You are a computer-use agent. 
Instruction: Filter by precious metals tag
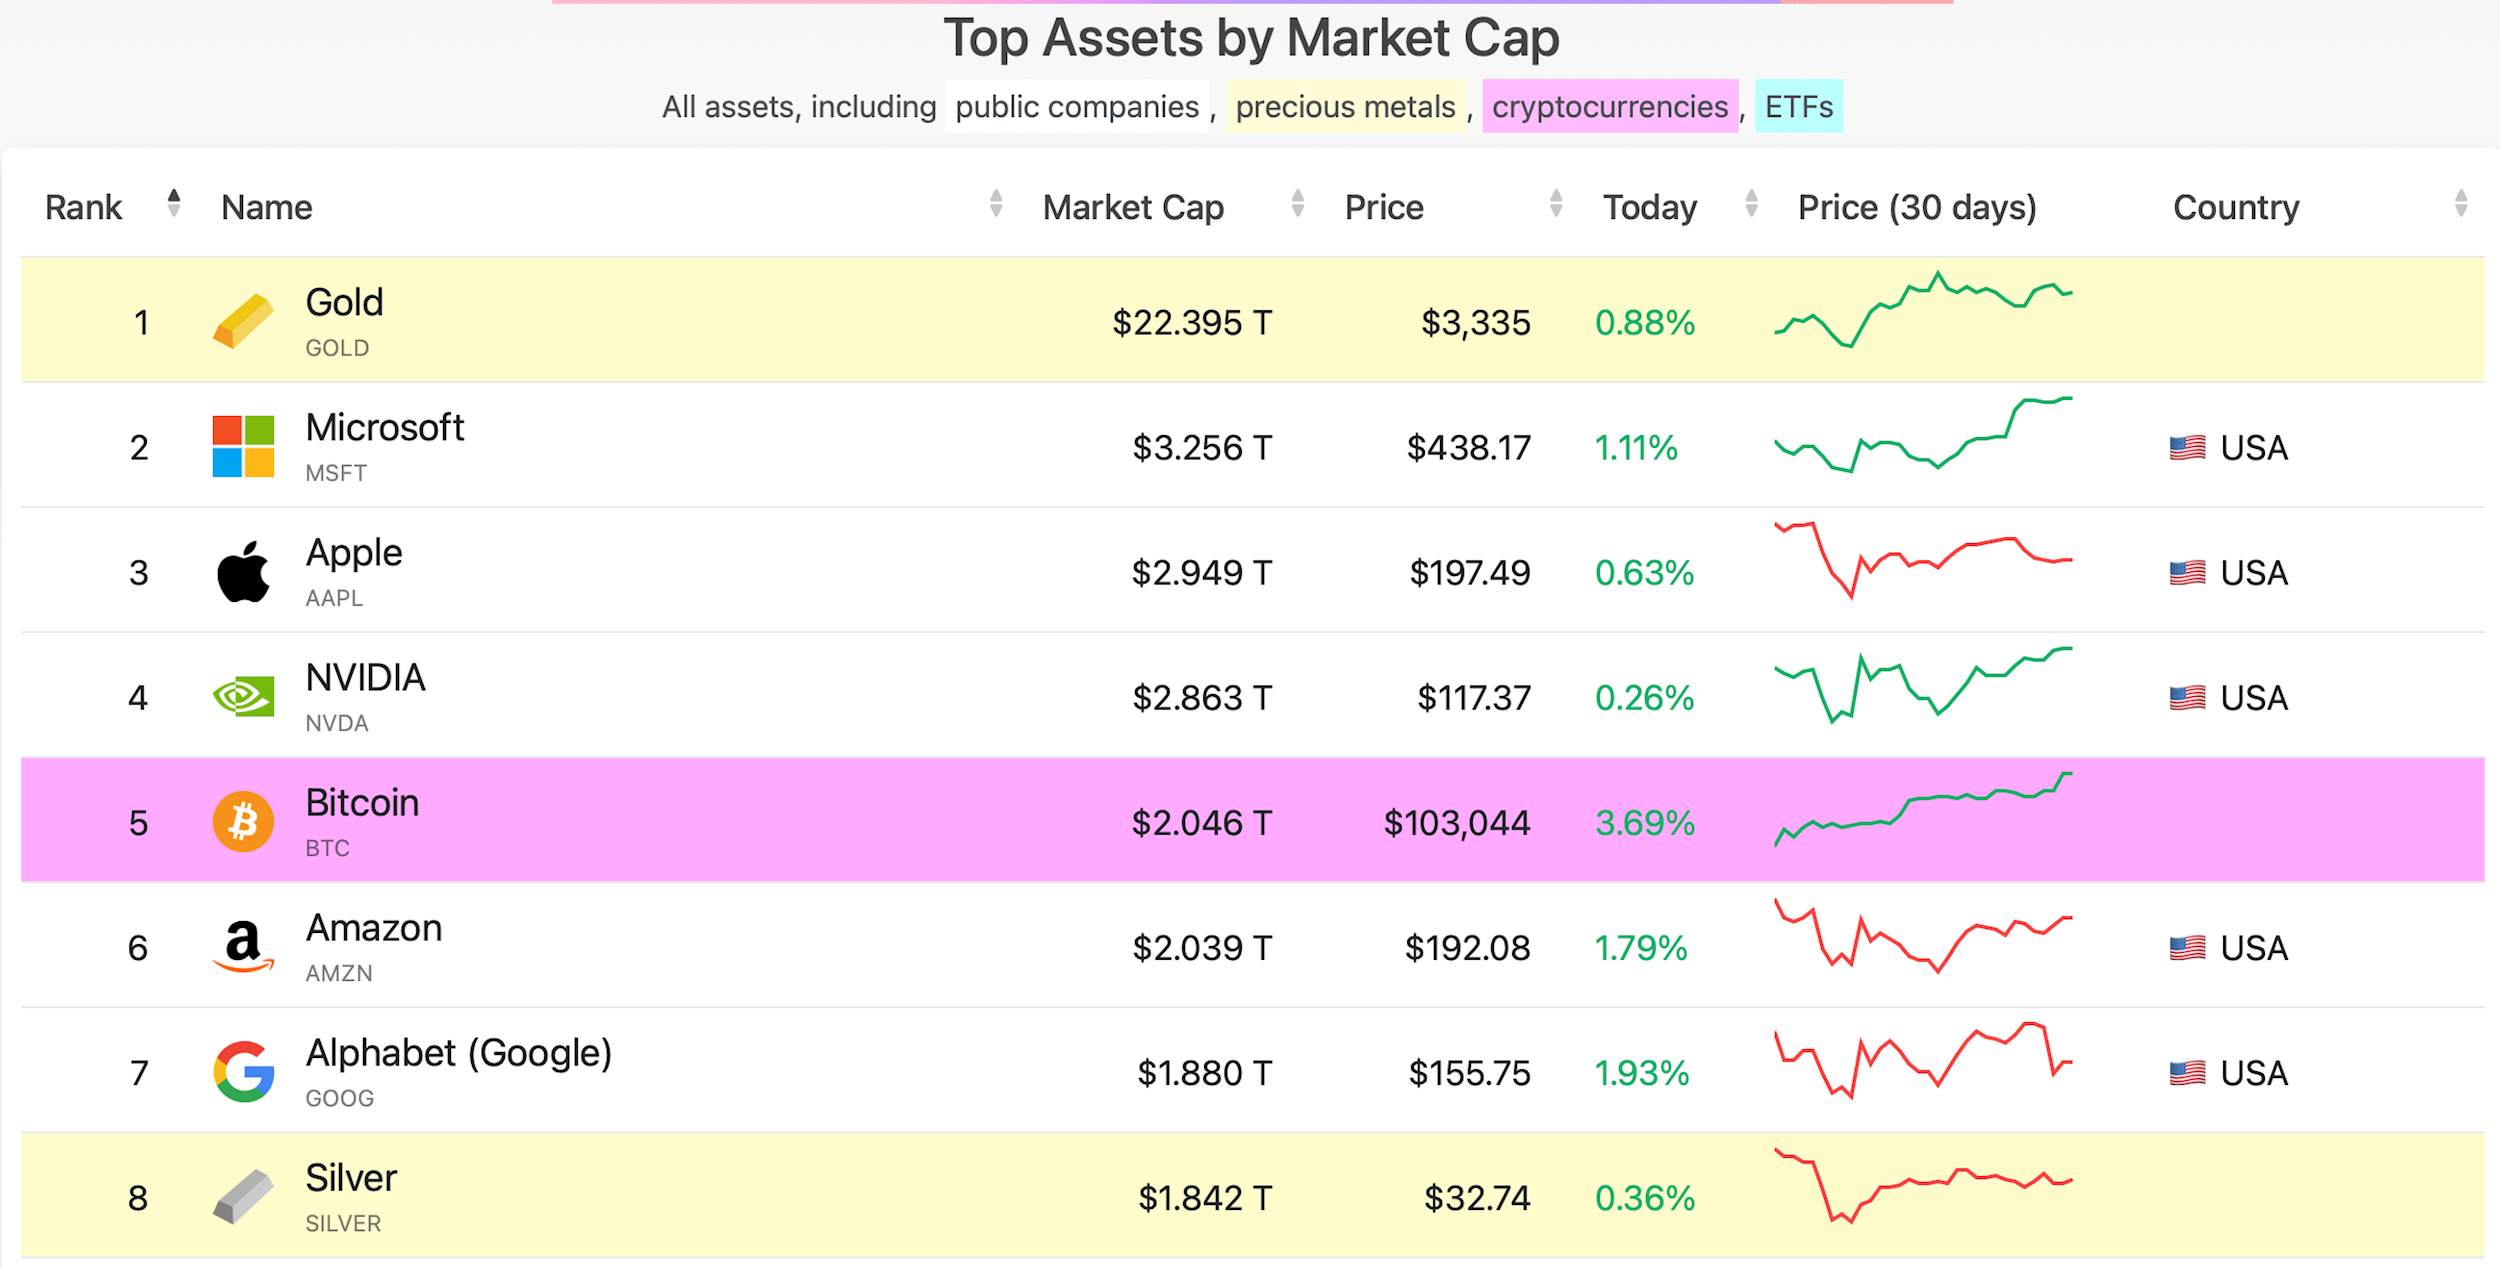tap(1345, 106)
